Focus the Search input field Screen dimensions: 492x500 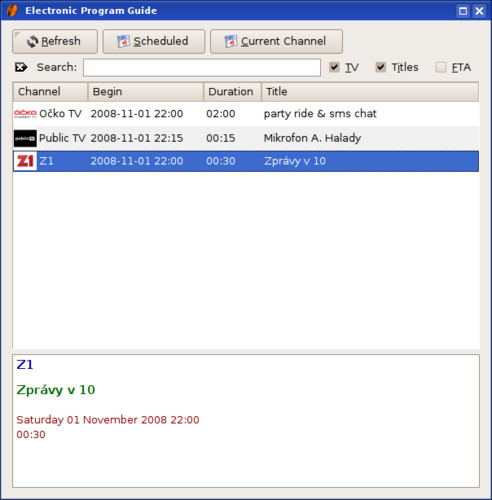202,68
